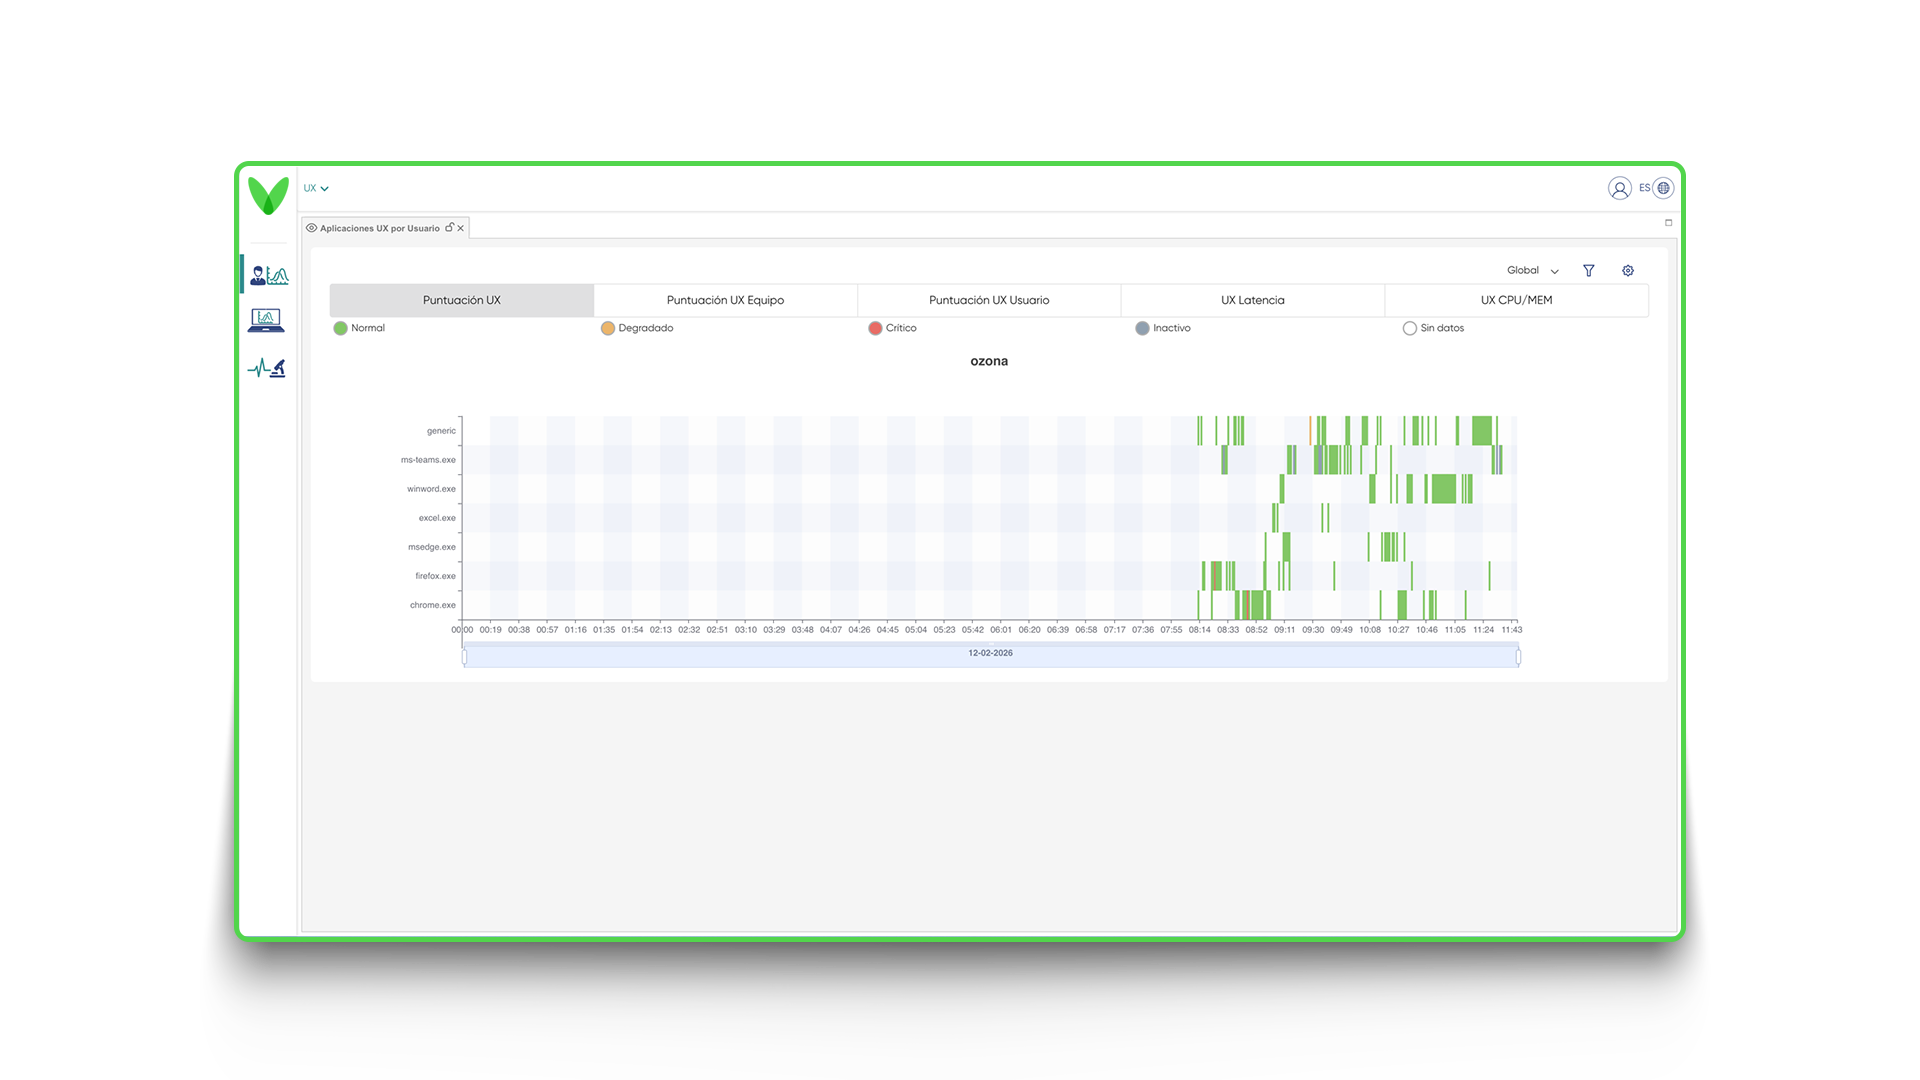This screenshot has width=1920, height=1080.
Task: Open the UX CPU/MEM tab
Action: 1516,300
